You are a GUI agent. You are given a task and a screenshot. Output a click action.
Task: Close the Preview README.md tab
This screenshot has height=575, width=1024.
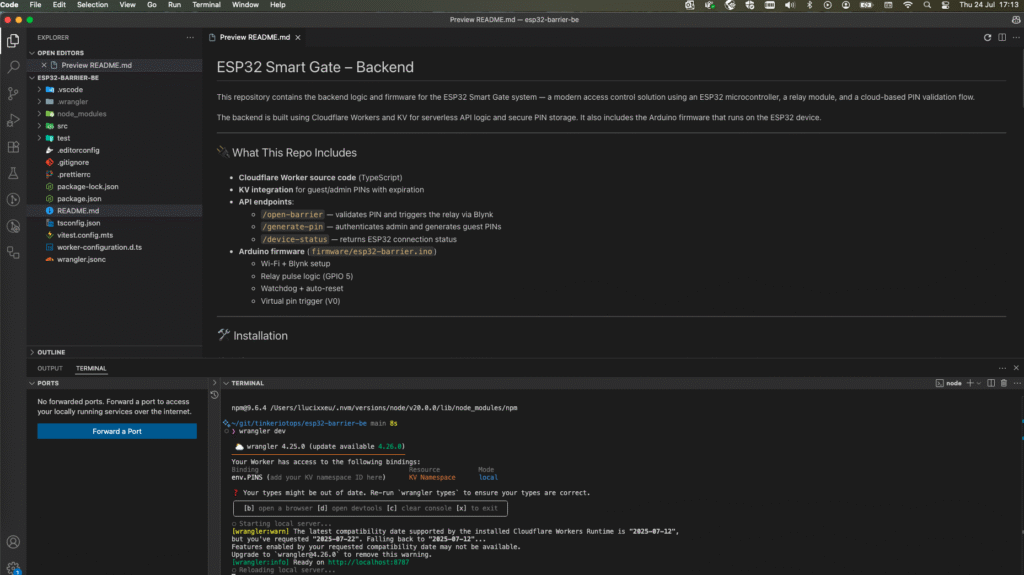298,37
